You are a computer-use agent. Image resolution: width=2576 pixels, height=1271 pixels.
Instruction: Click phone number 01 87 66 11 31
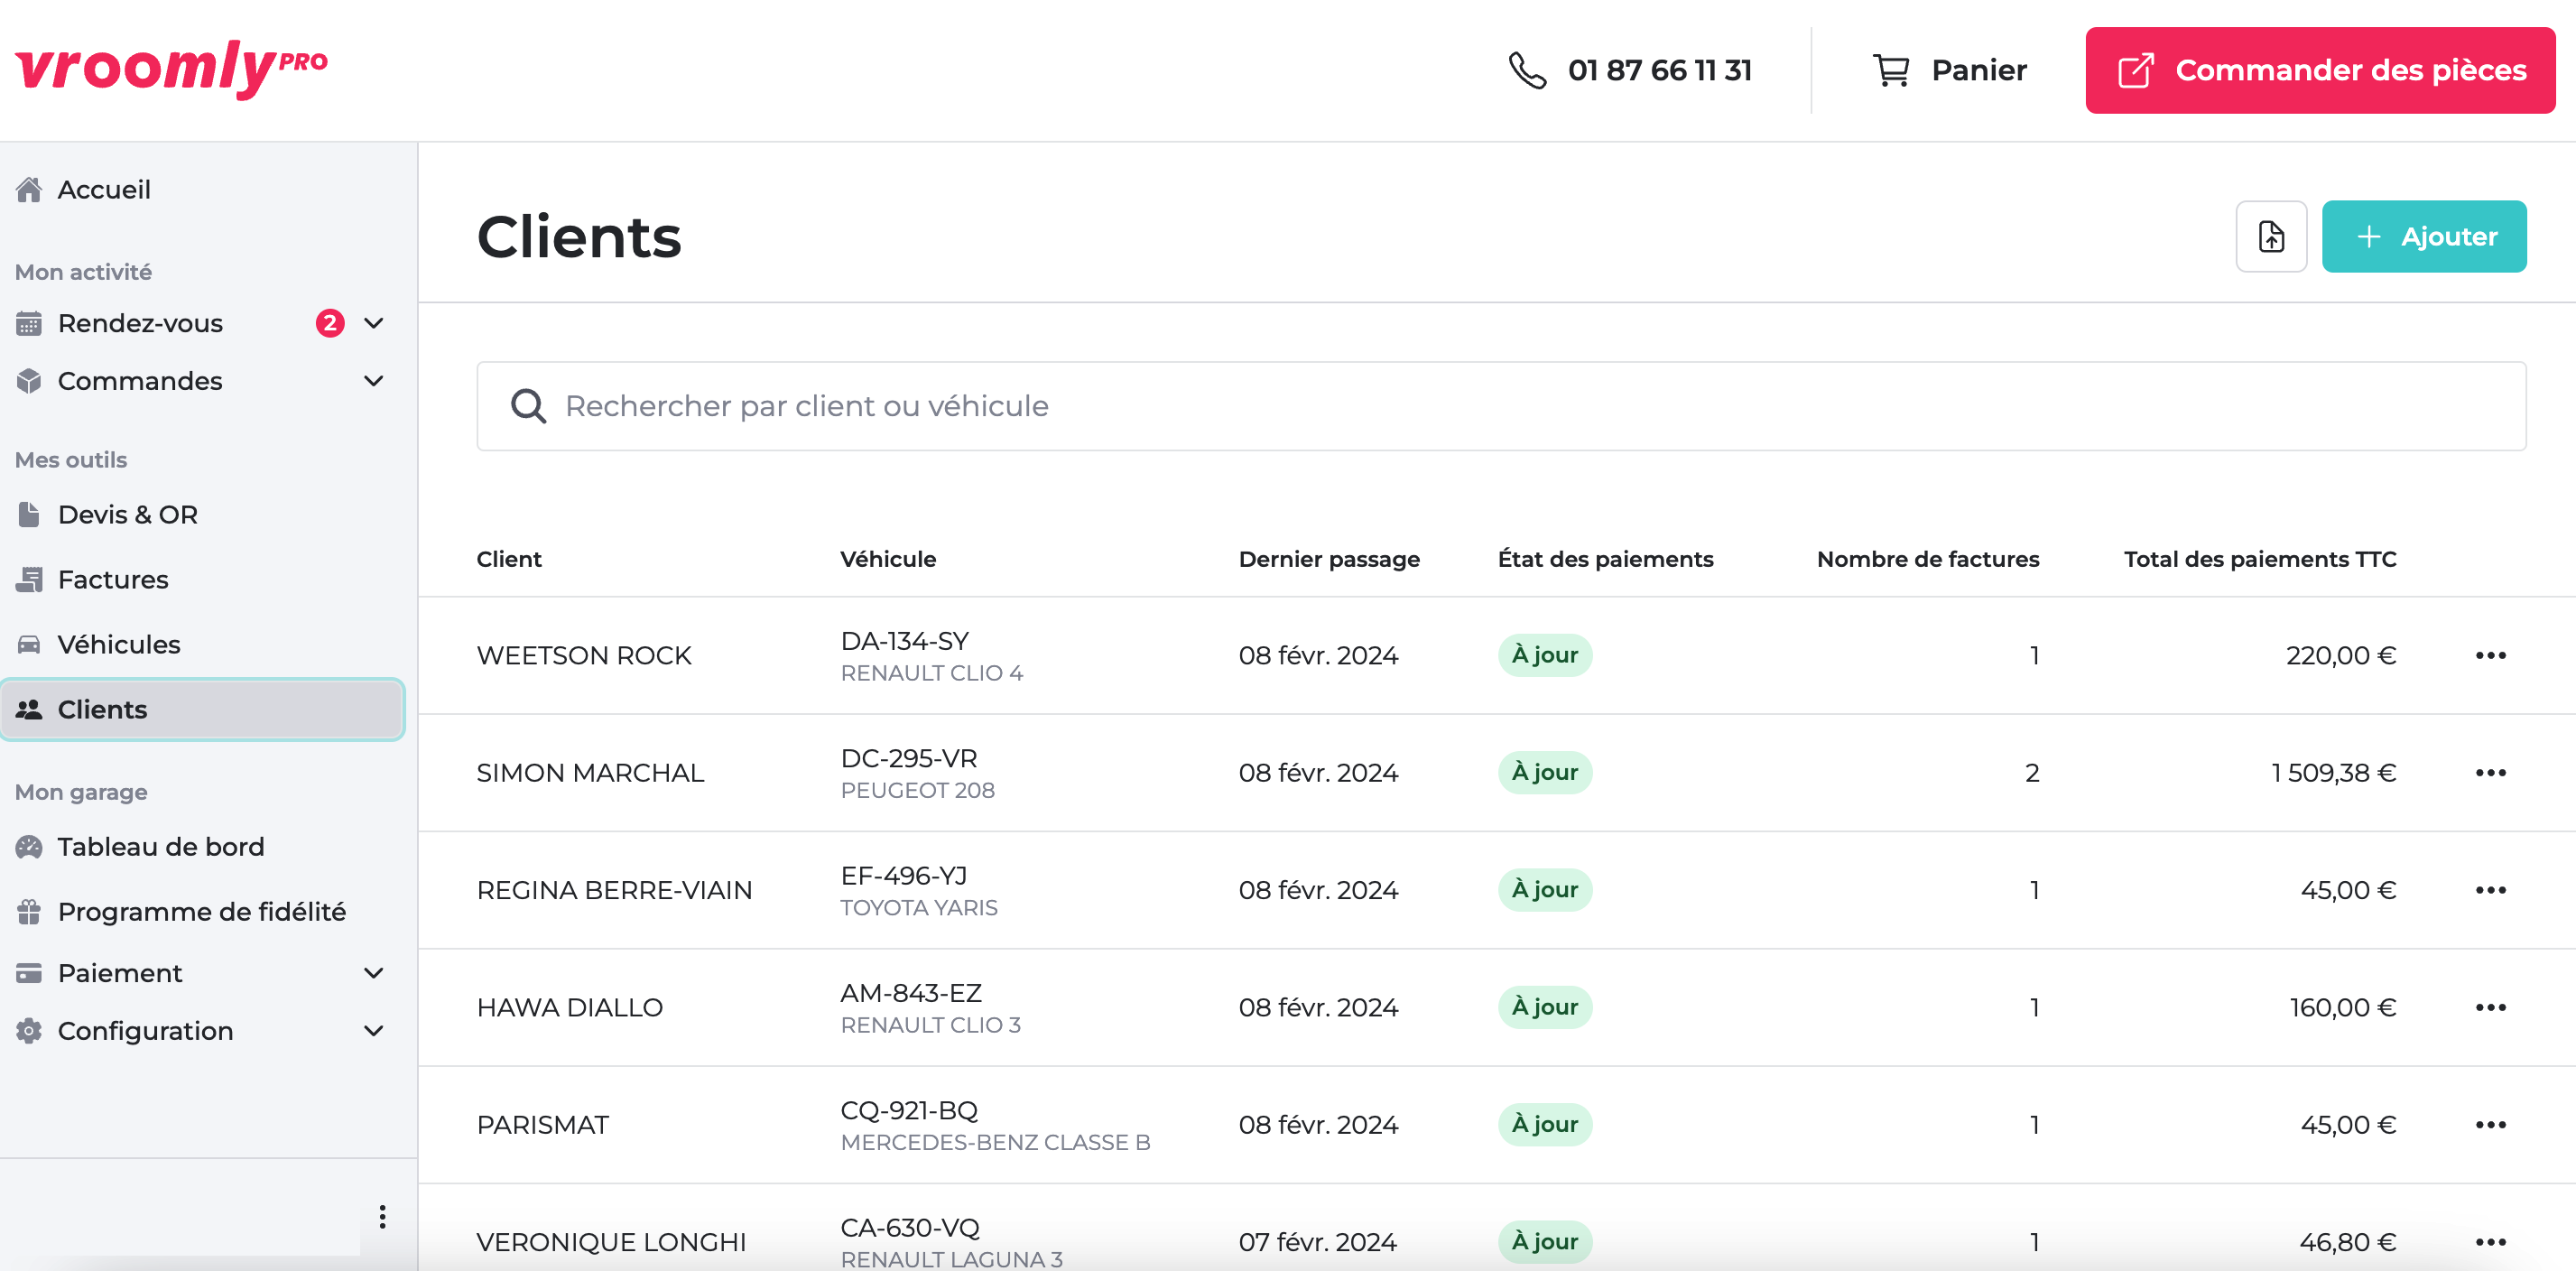click(1660, 70)
